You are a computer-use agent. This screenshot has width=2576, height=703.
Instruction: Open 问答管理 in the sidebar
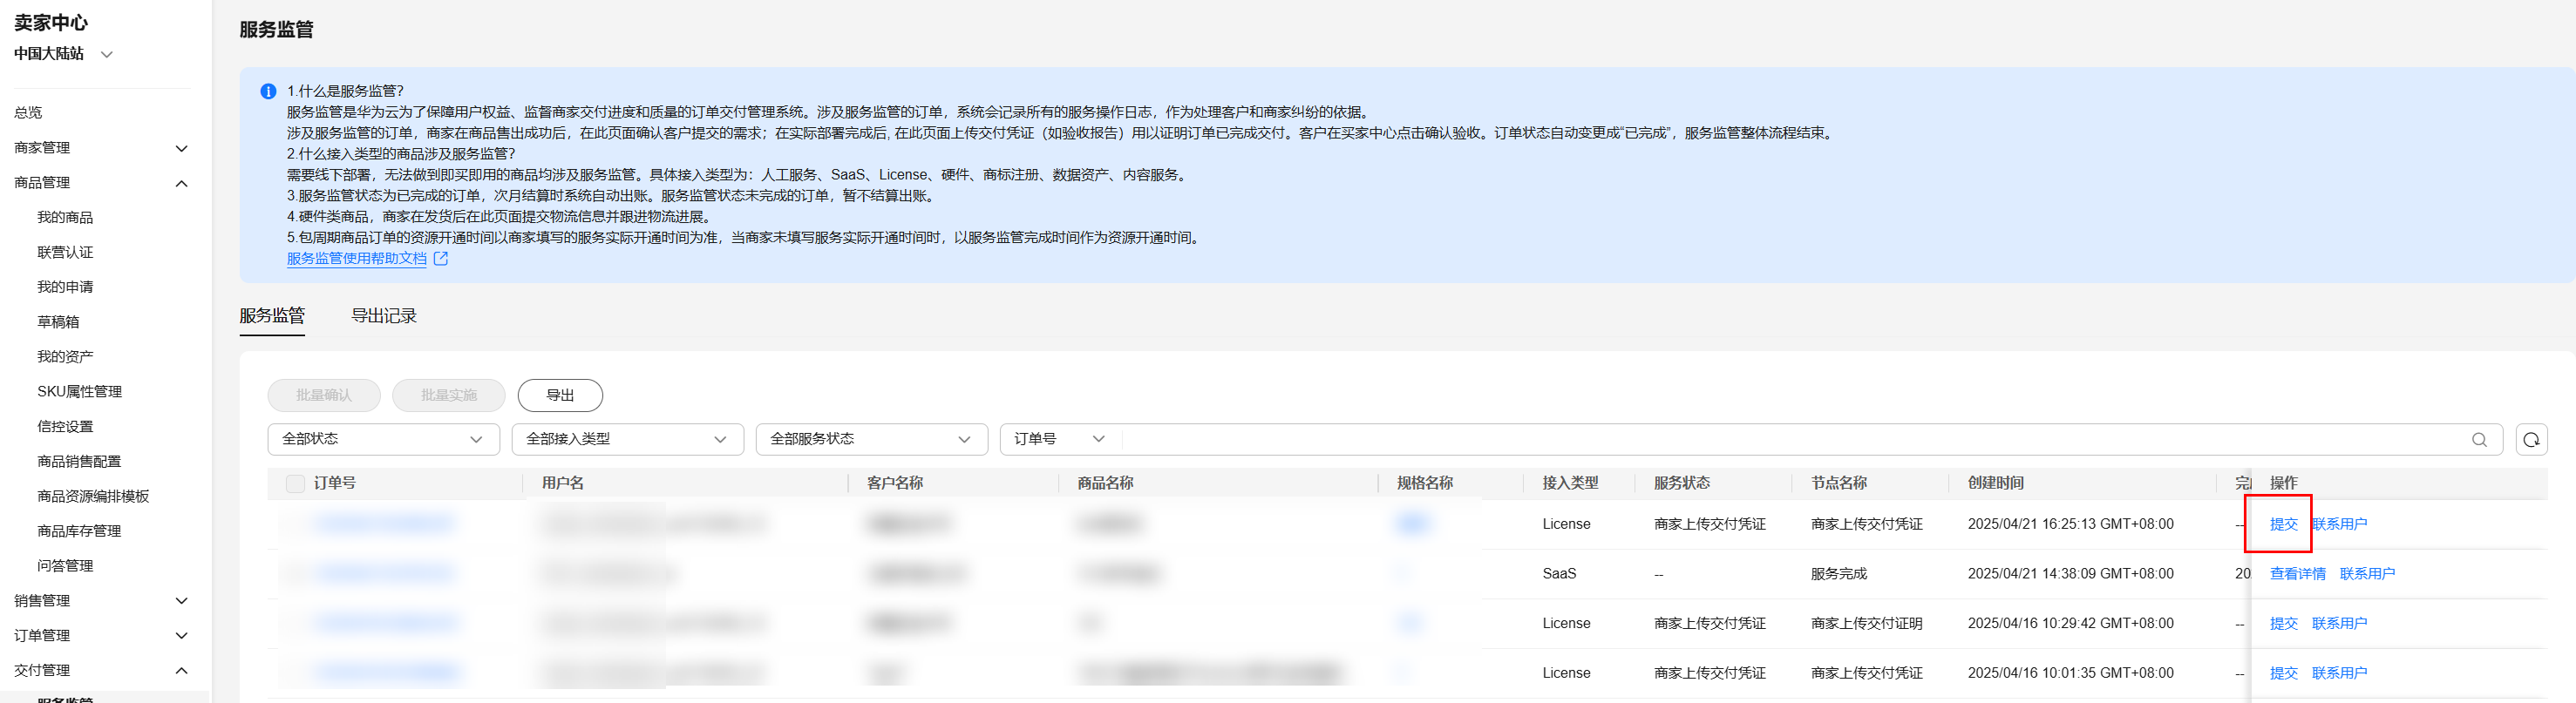[x=65, y=566]
